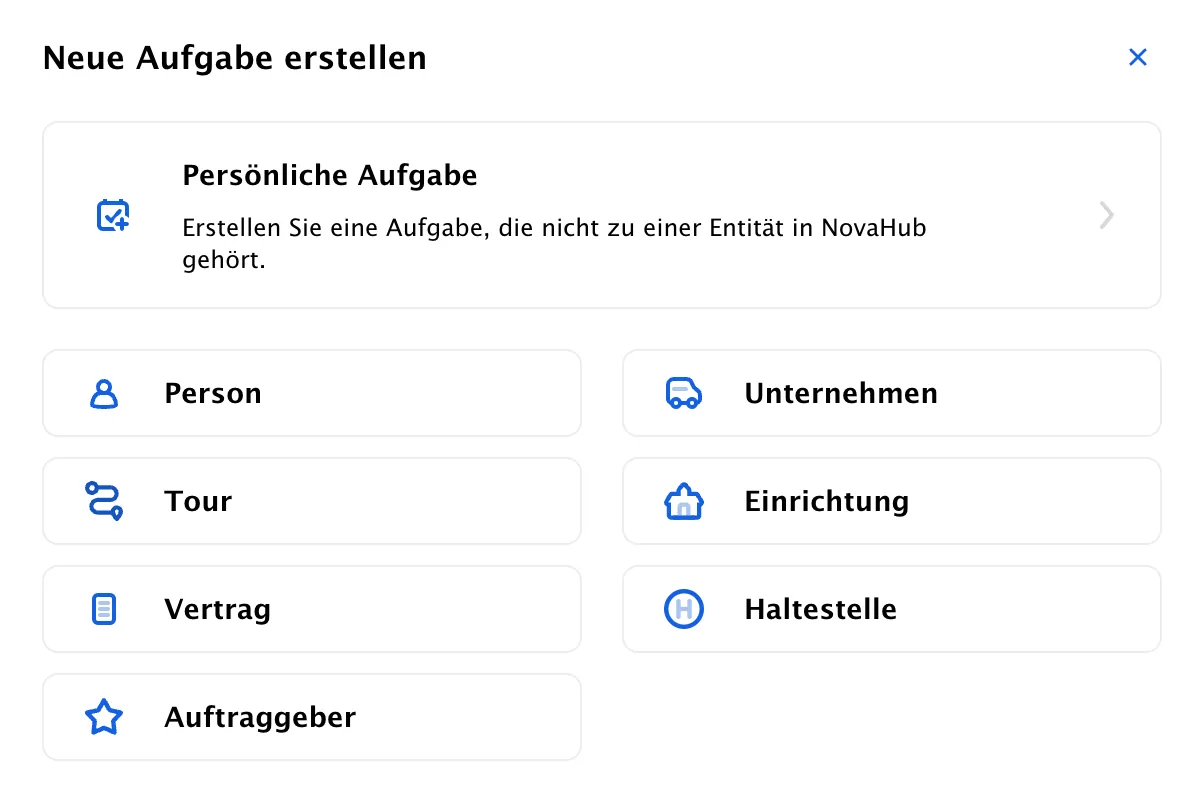Click the Persönliche Aufgabe description text

point(555,245)
